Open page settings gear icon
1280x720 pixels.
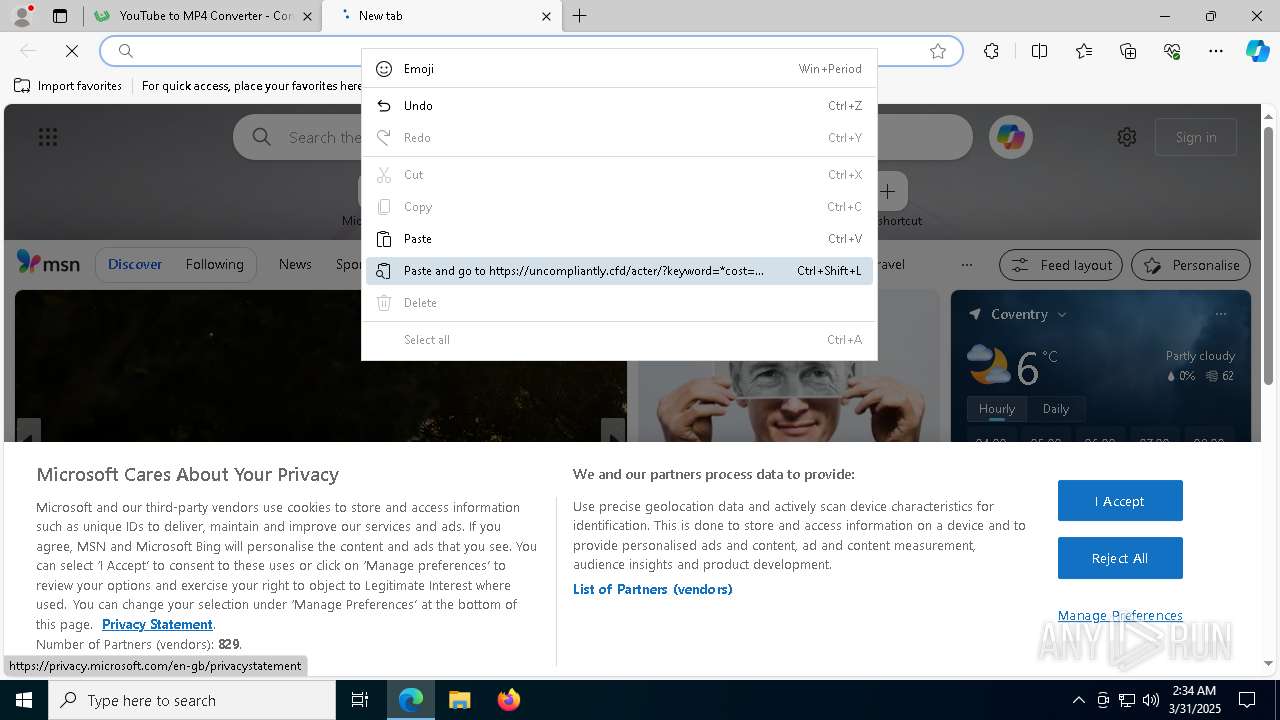point(1127,137)
